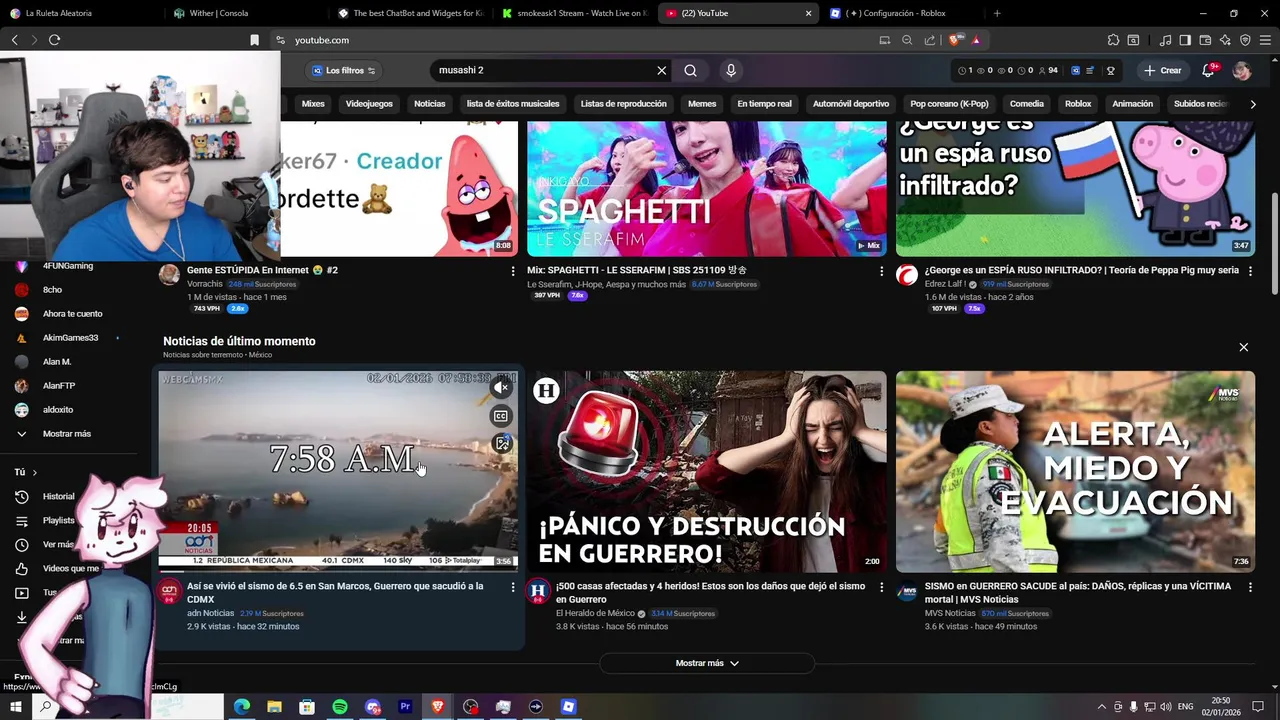Click the system volume icon in the tray
The height and width of the screenshot is (720, 1280).
point(1165,707)
